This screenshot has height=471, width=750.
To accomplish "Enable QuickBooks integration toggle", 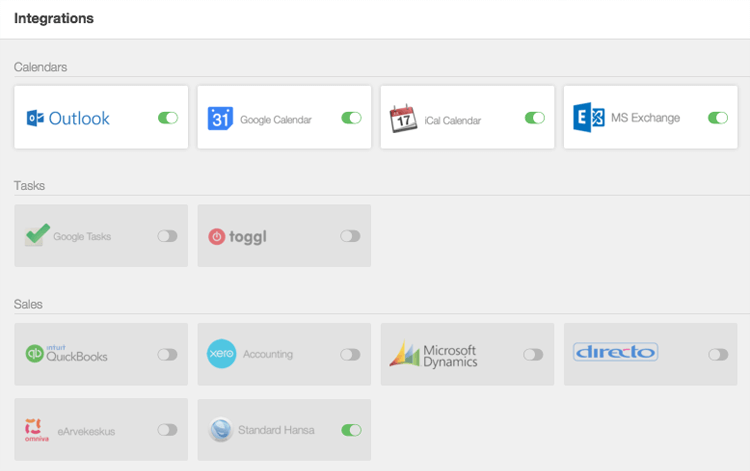I will click(x=167, y=354).
